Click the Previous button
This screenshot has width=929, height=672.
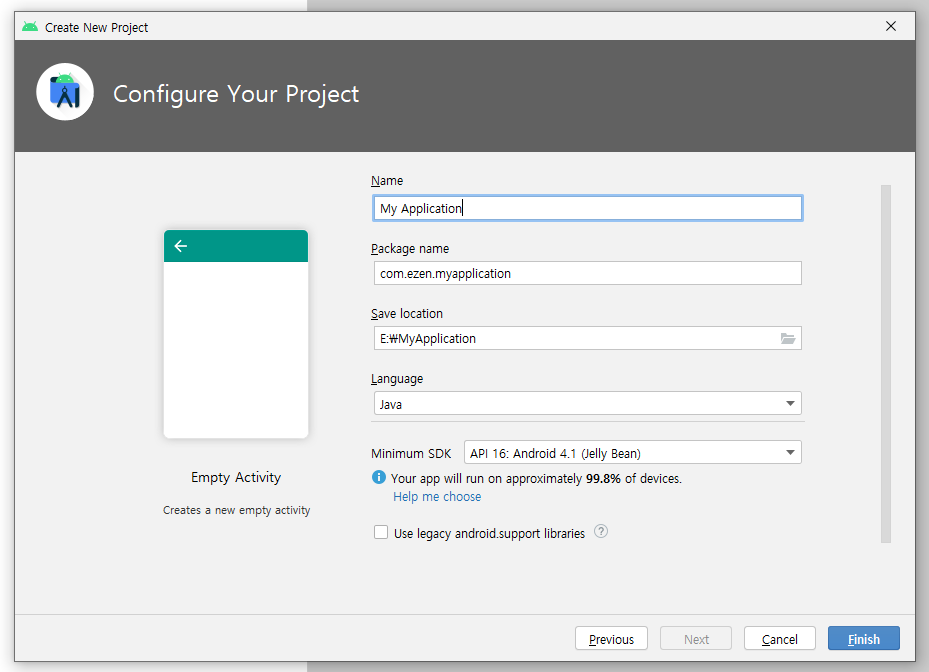(611, 639)
